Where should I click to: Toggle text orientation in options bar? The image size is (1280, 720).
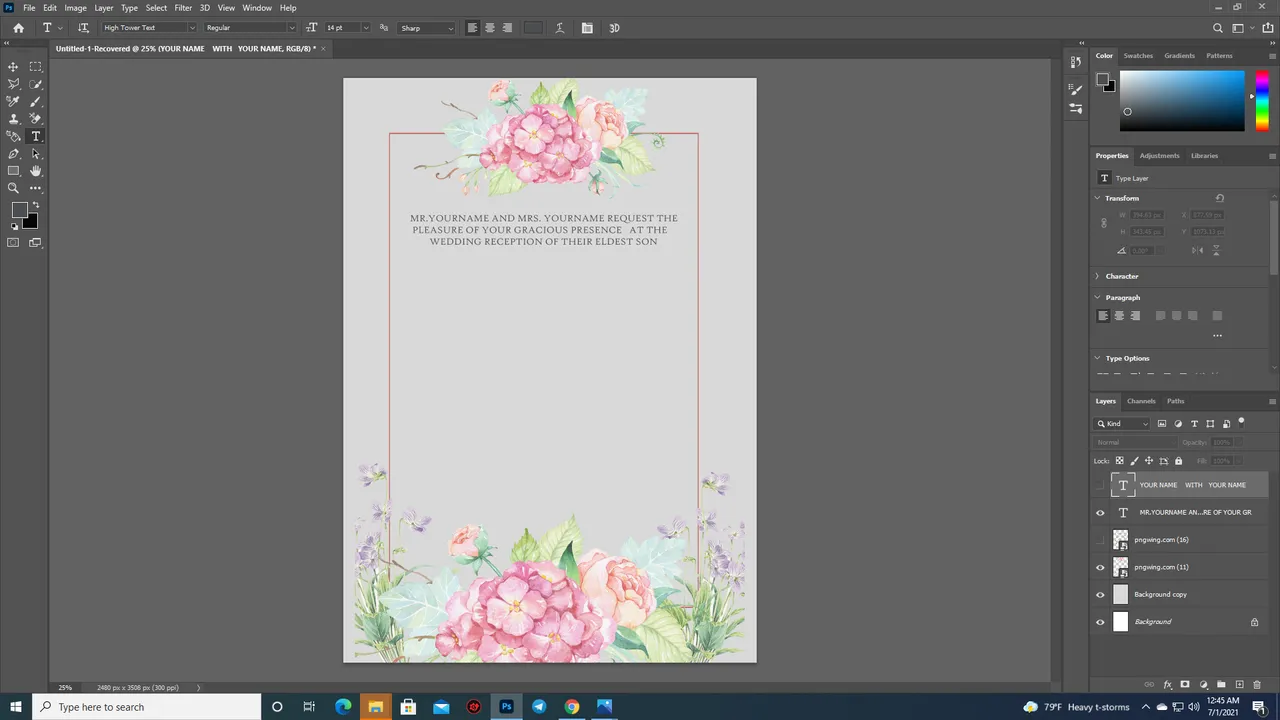[83, 28]
